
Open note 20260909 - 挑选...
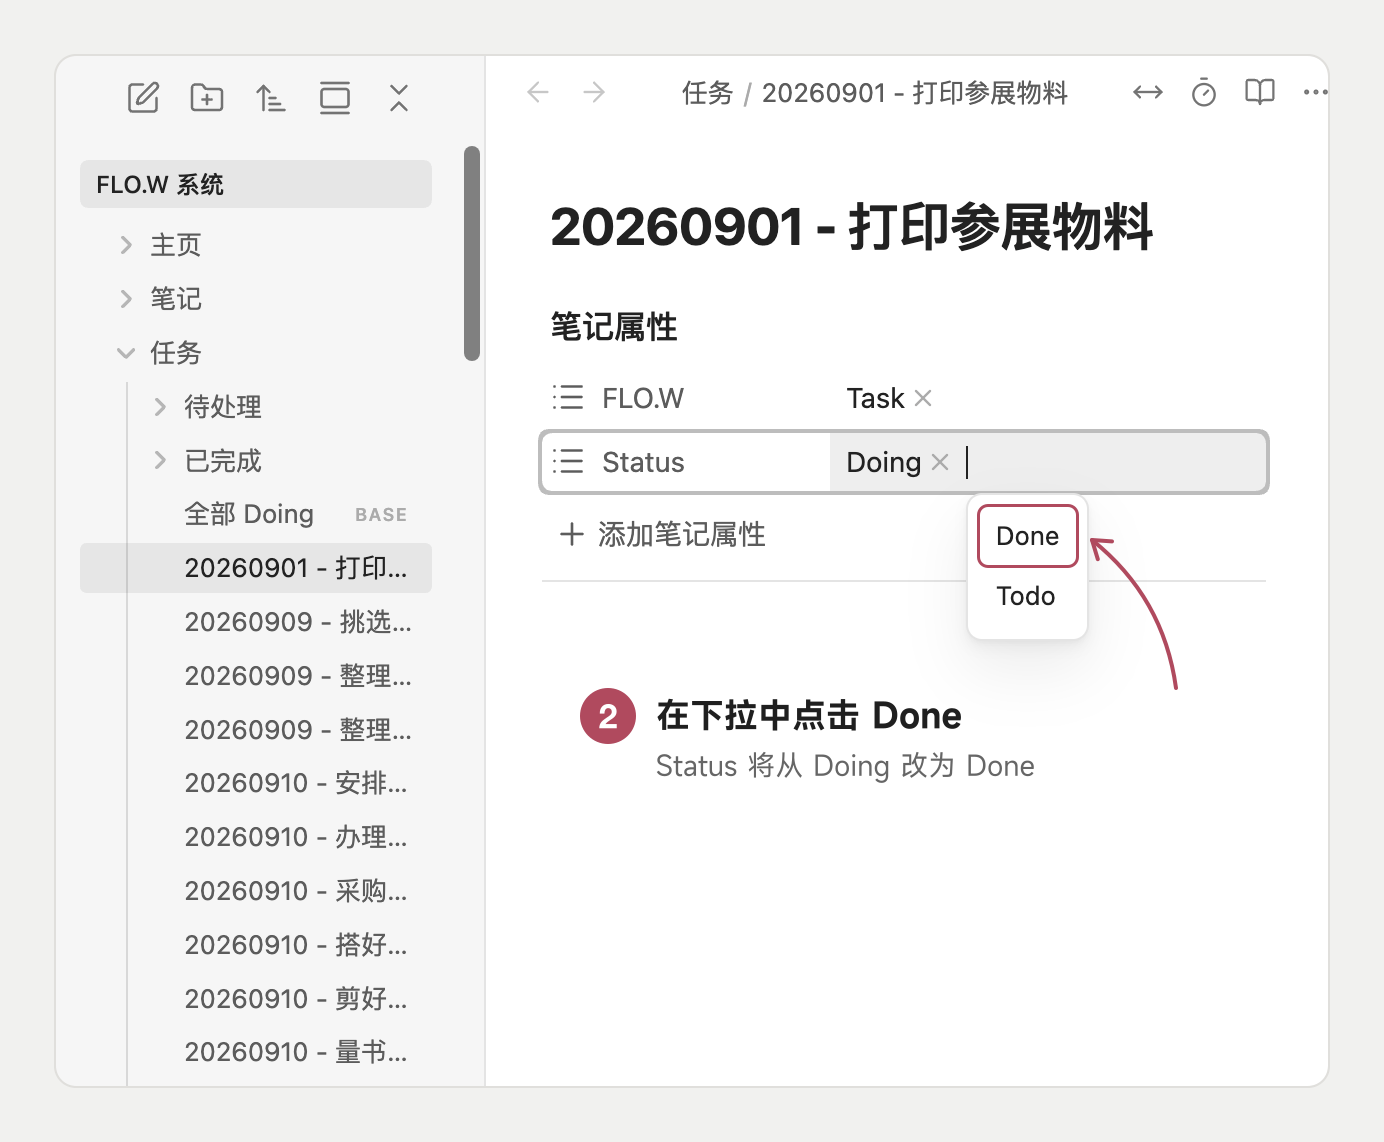(296, 622)
